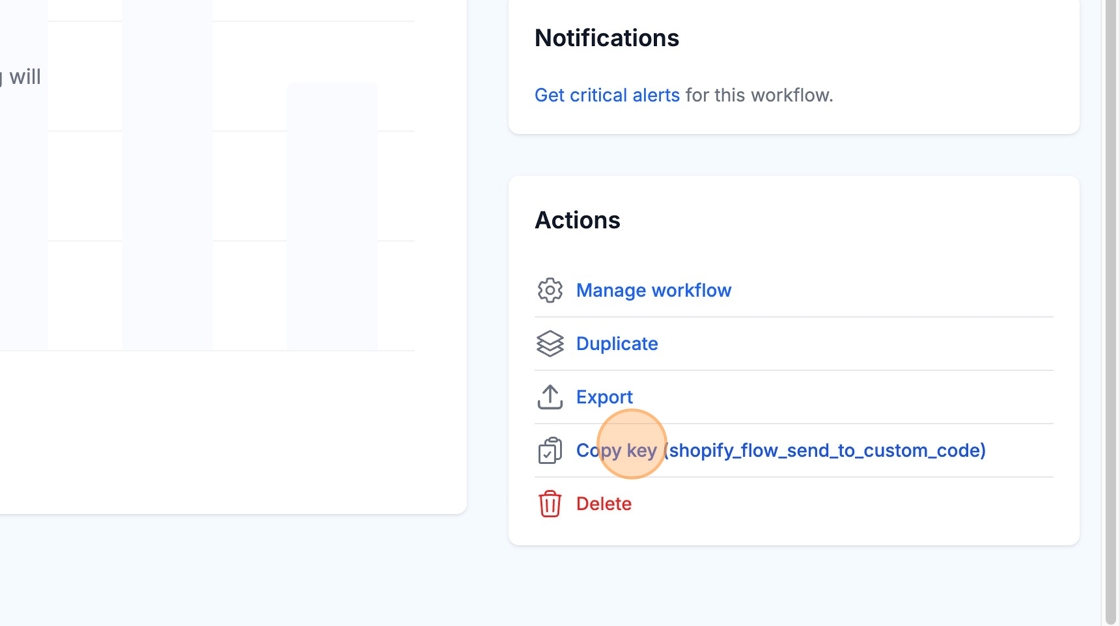Viewport: 1120px width, 626px height.
Task: Click the stacked layers Duplicate icon
Action: 550,344
